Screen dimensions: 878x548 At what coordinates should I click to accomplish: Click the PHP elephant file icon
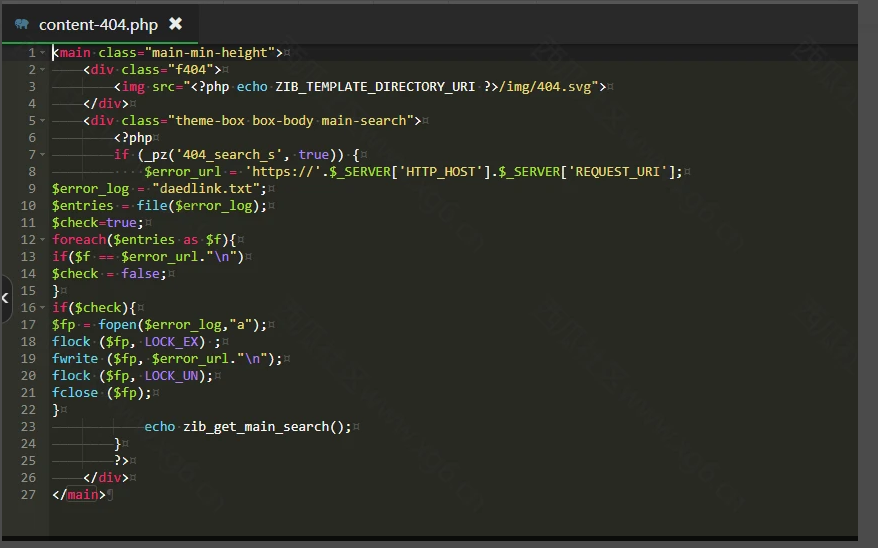coord(22,24)
